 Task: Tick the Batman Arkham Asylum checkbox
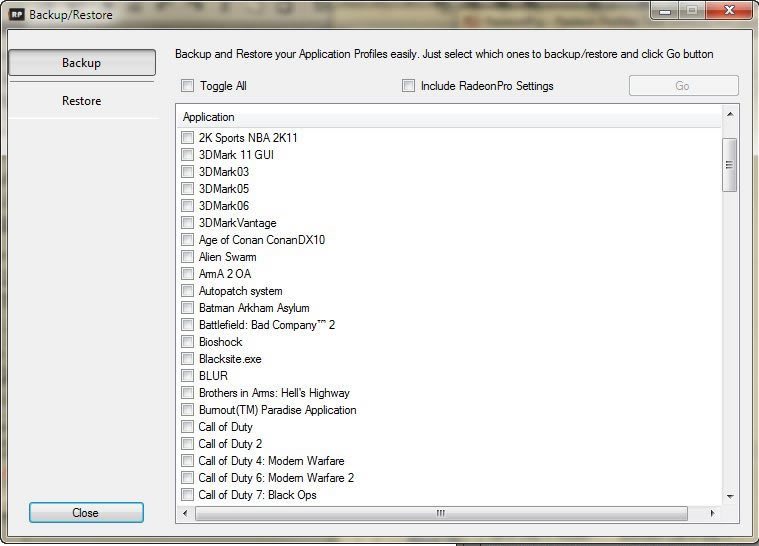pos(187,307)
